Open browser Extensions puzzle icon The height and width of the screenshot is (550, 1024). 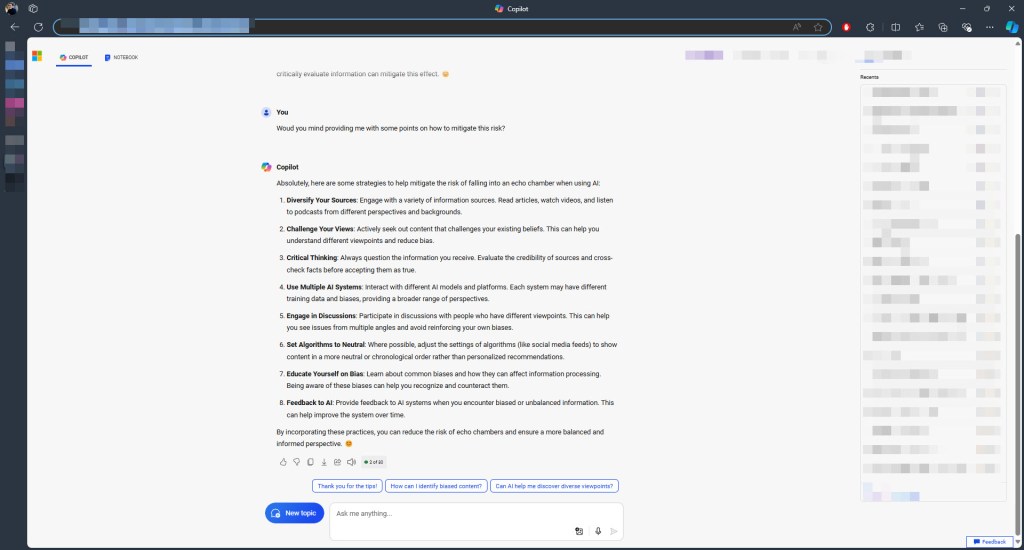coord(870,27)
